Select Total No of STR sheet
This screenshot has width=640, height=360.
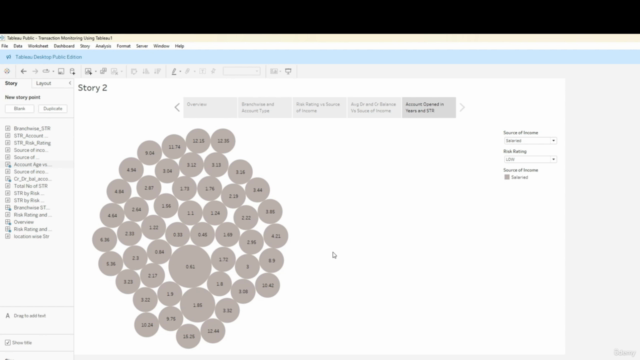31,186
